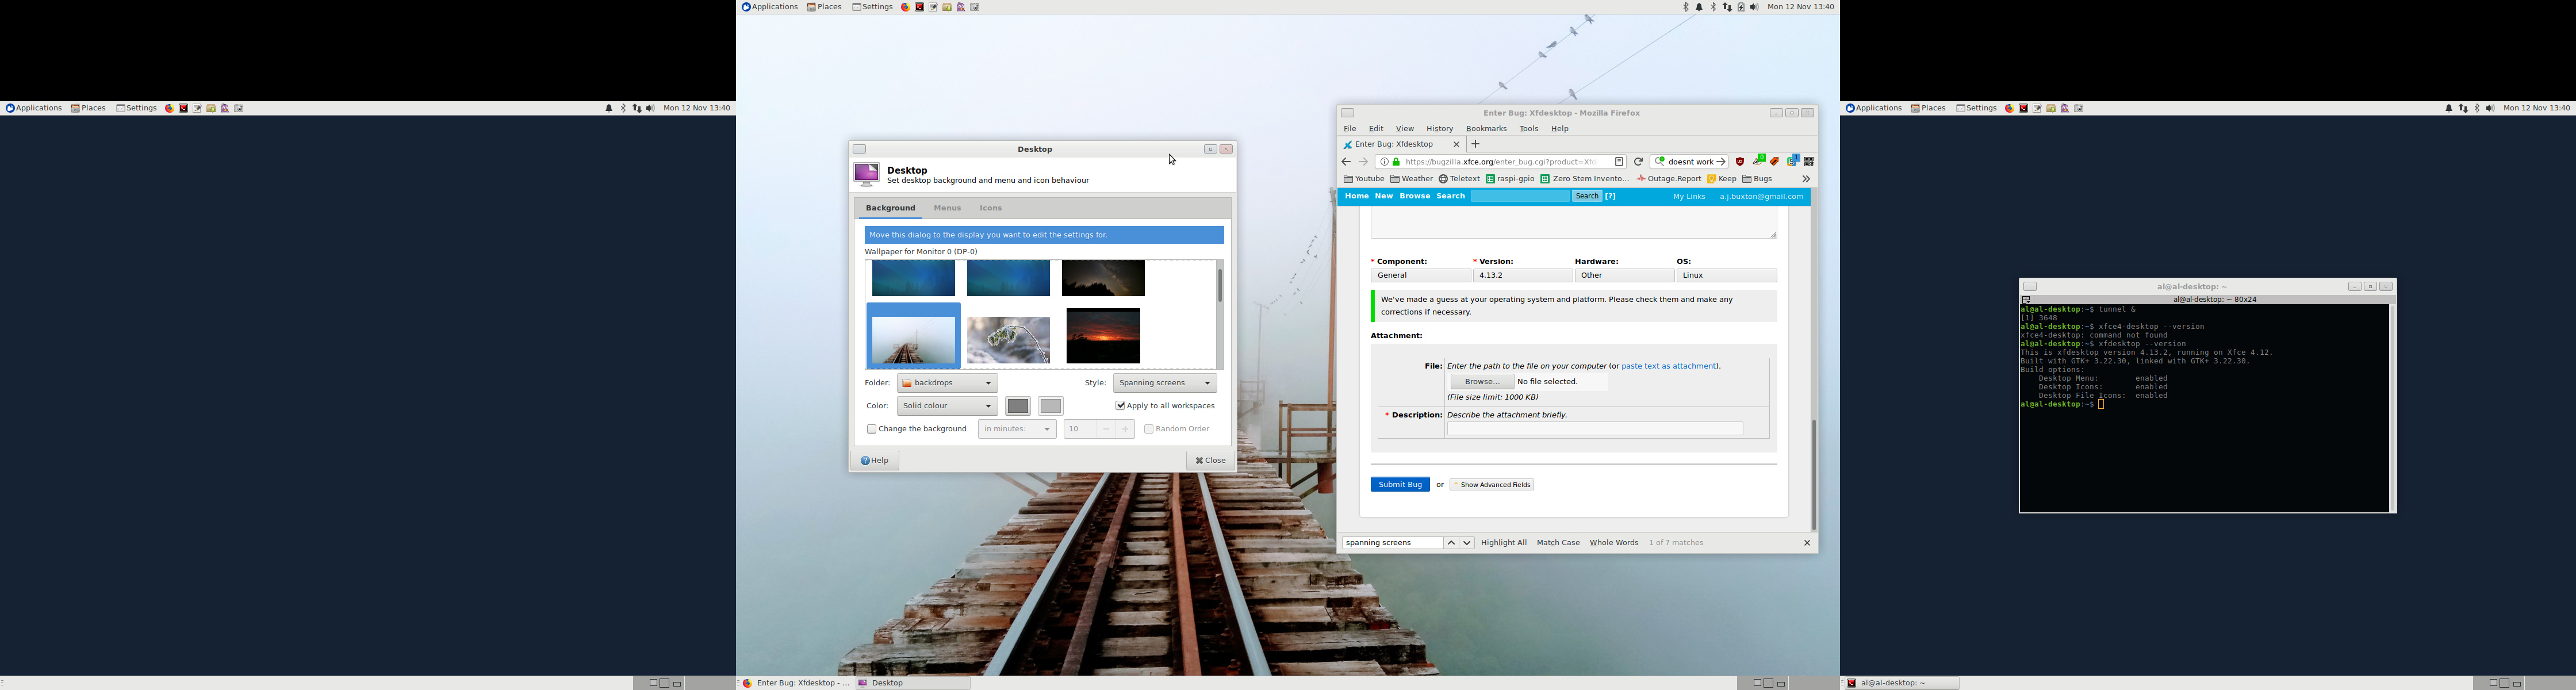Click Firefox back arrow button
The width and height of the screenshot is (2576, 690).
(x=1346, y=162)
